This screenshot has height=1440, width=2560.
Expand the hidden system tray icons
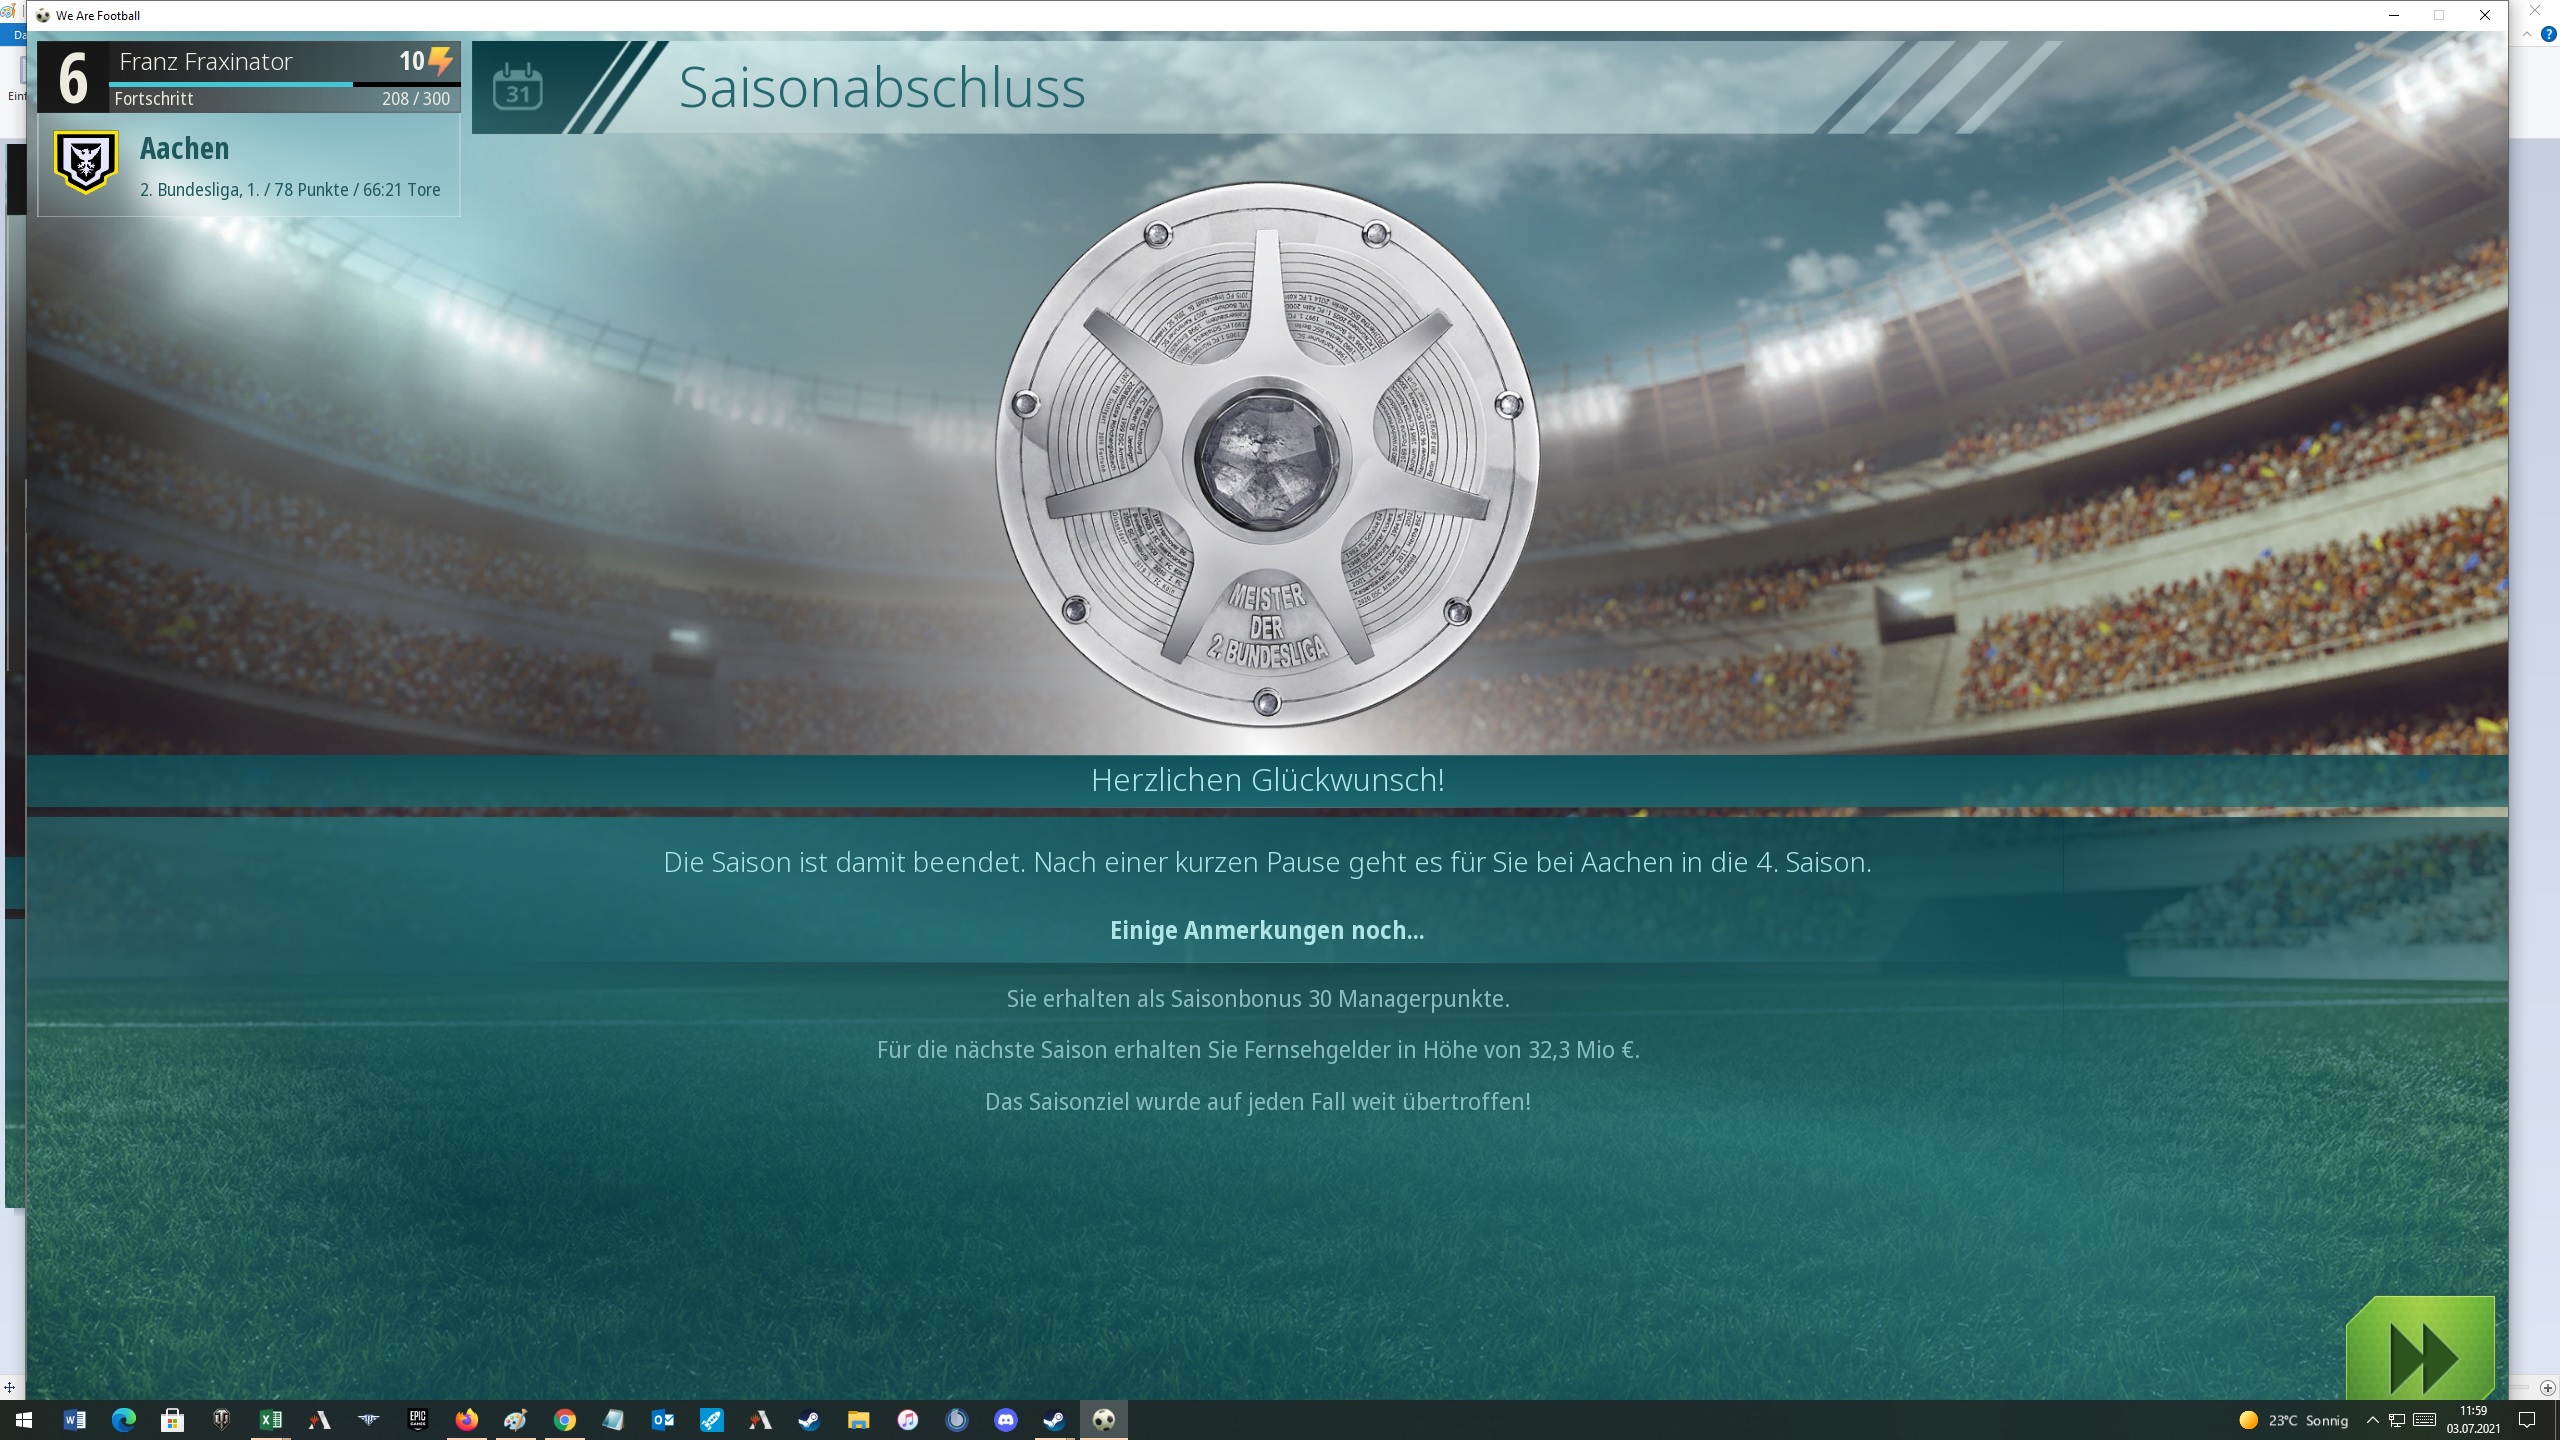[2372, 1420]
